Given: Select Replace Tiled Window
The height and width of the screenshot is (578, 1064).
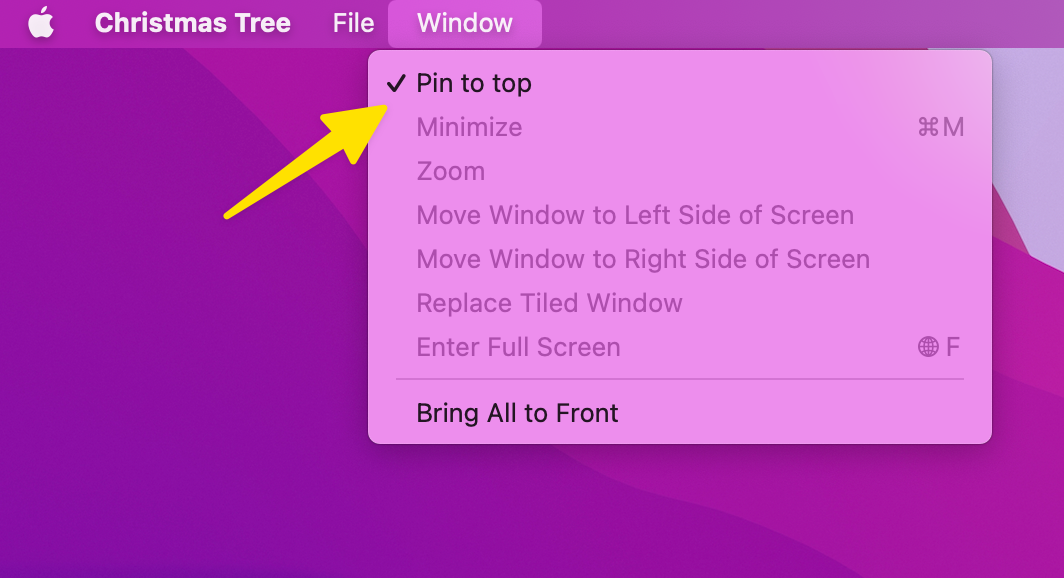Looking at the screenshot, I should click(549, 303).
